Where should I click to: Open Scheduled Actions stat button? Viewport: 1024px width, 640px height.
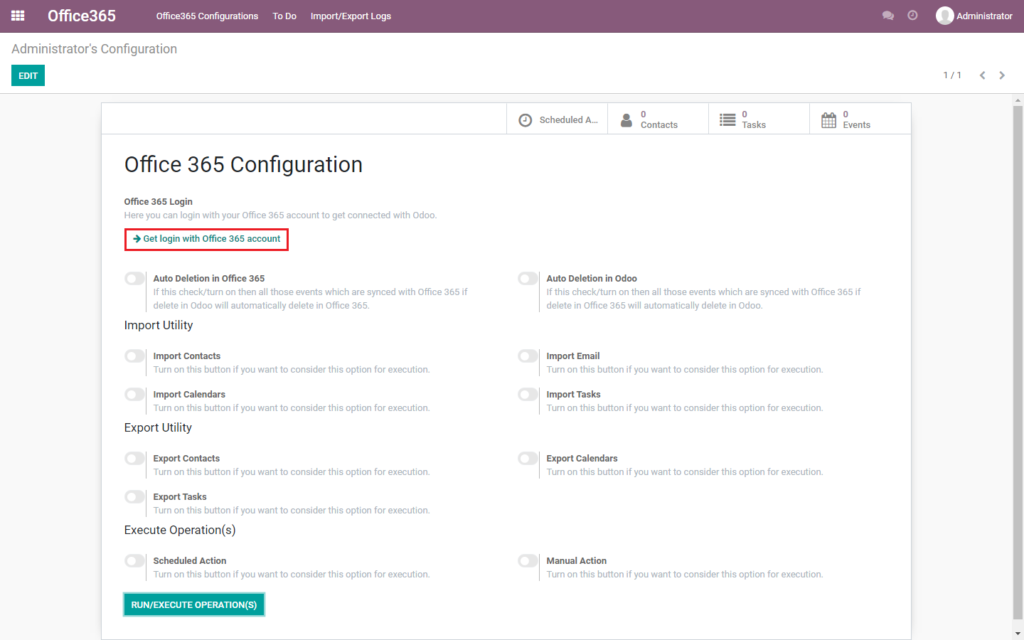tap(557, 120)
